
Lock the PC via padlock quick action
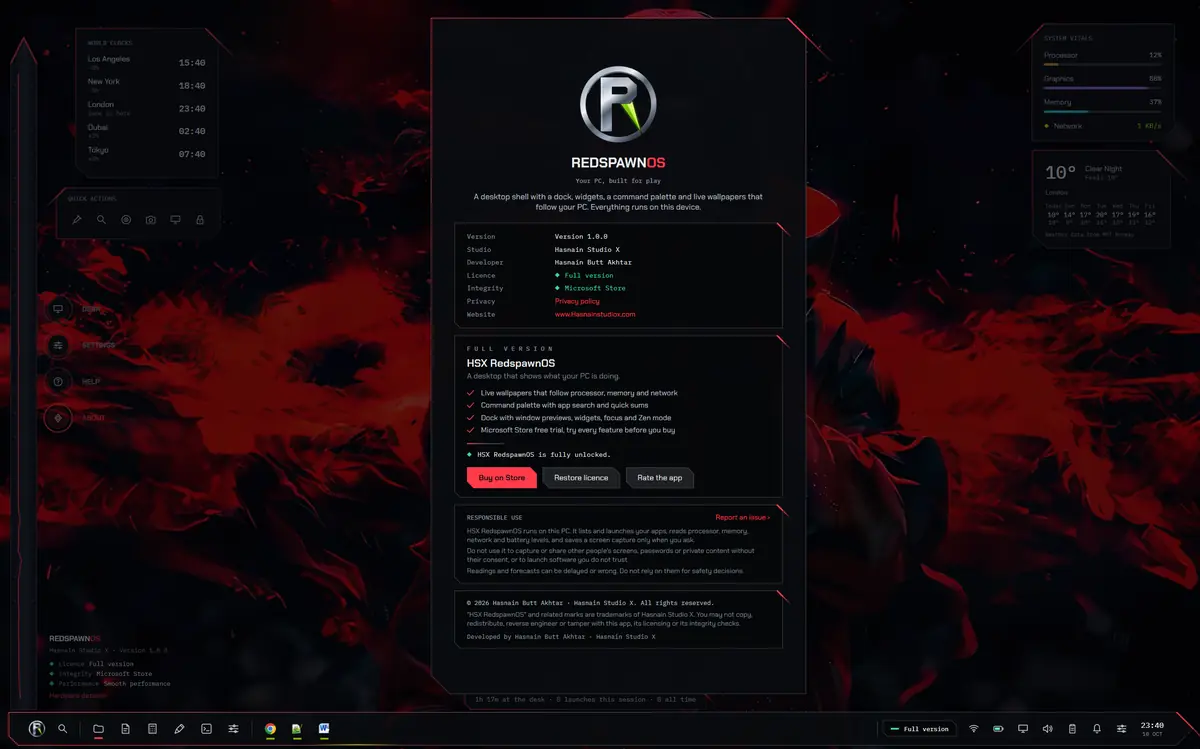coord(200,219)
